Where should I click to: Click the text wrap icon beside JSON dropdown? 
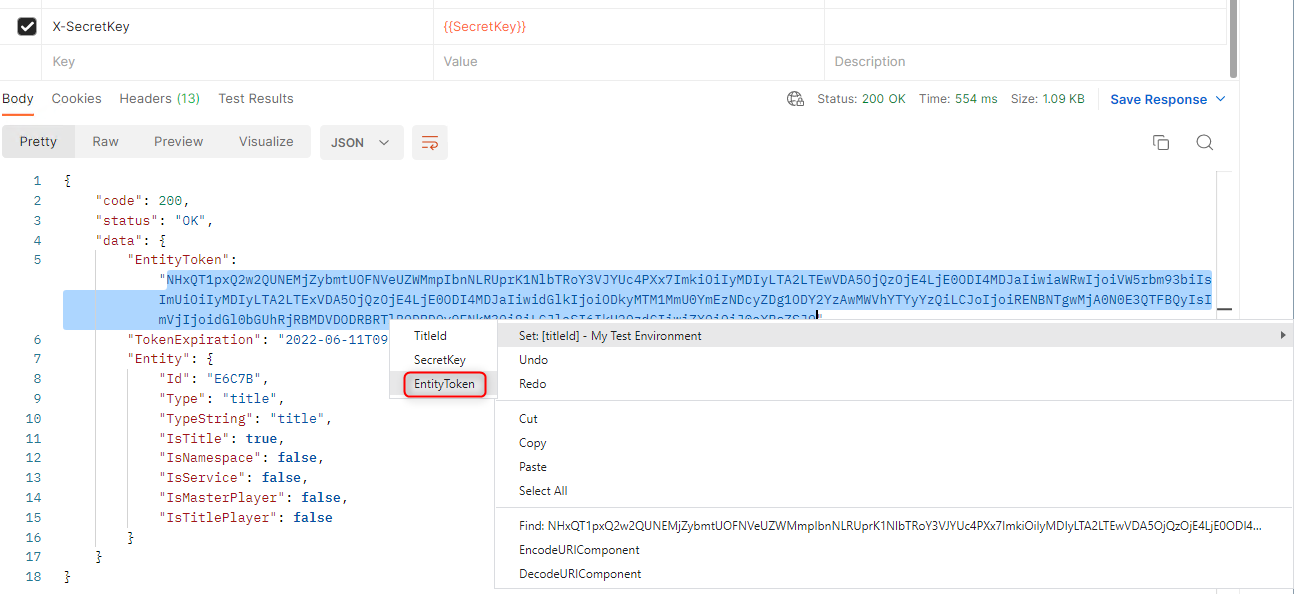click(x=429, y=142)
